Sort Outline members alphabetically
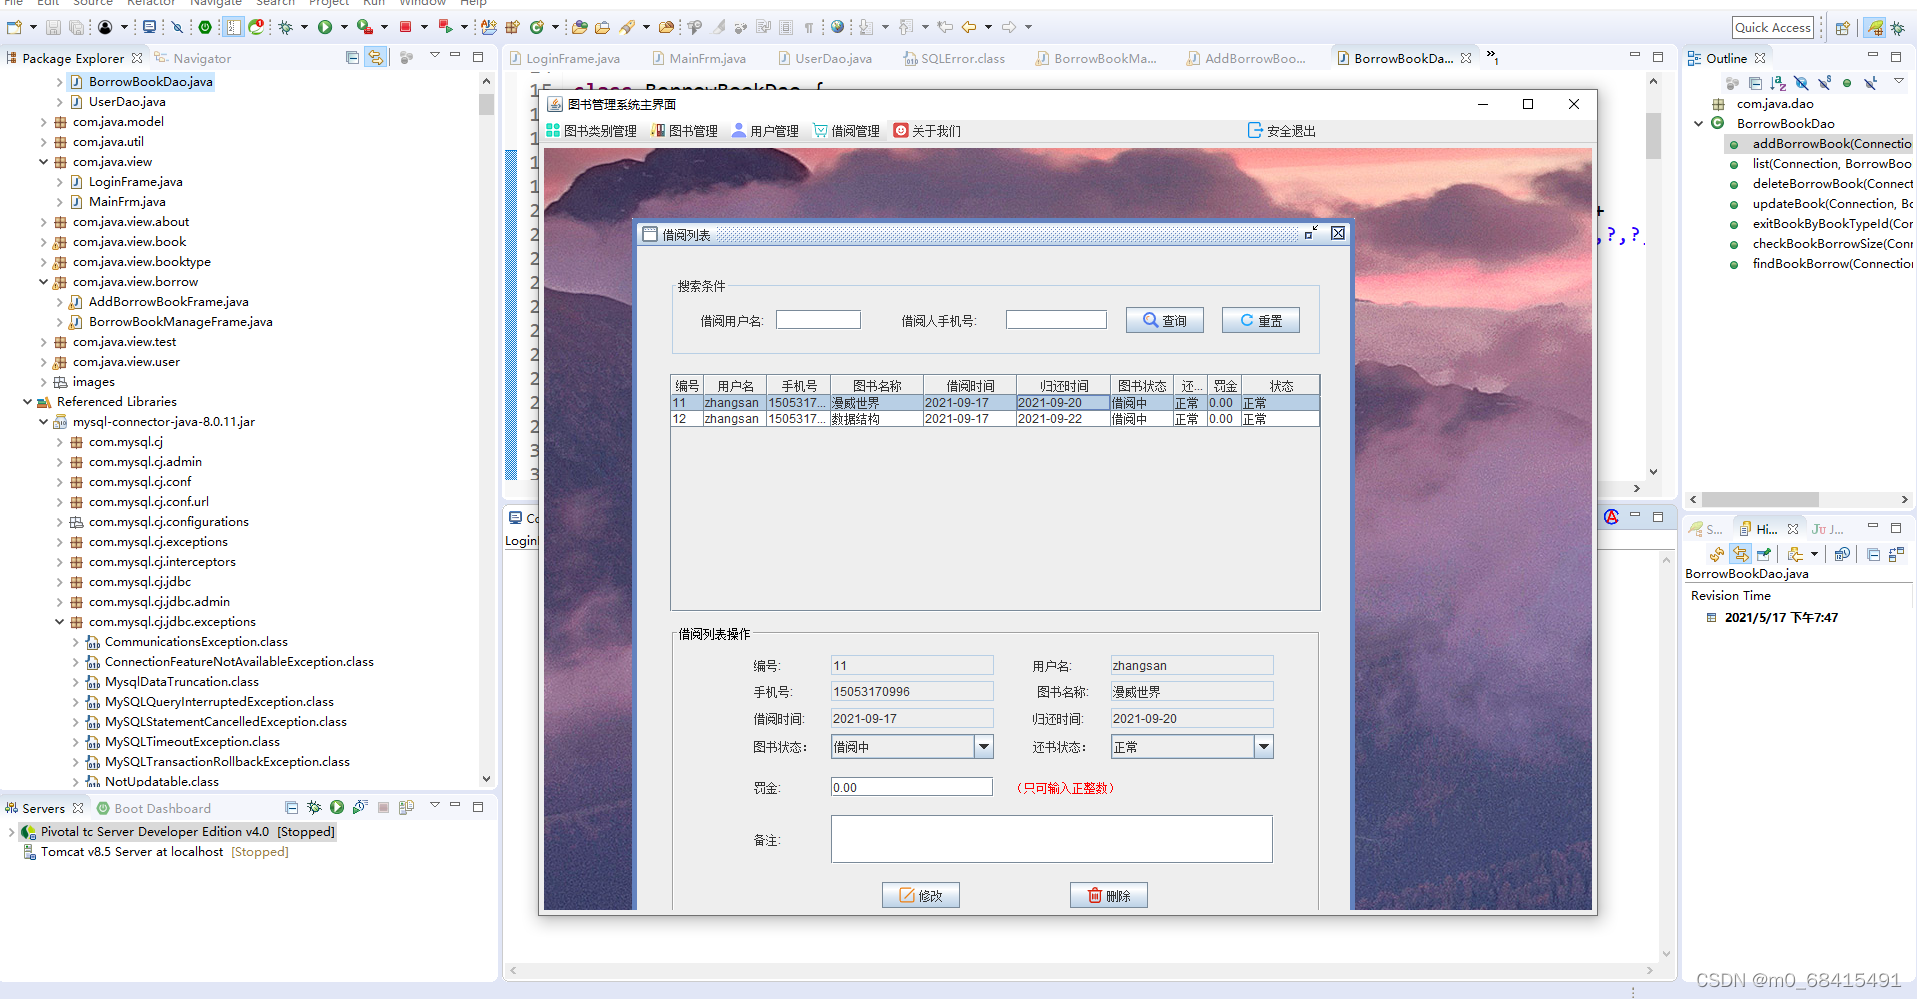This screenshot has width=1917, height=999. (1776, 83)
